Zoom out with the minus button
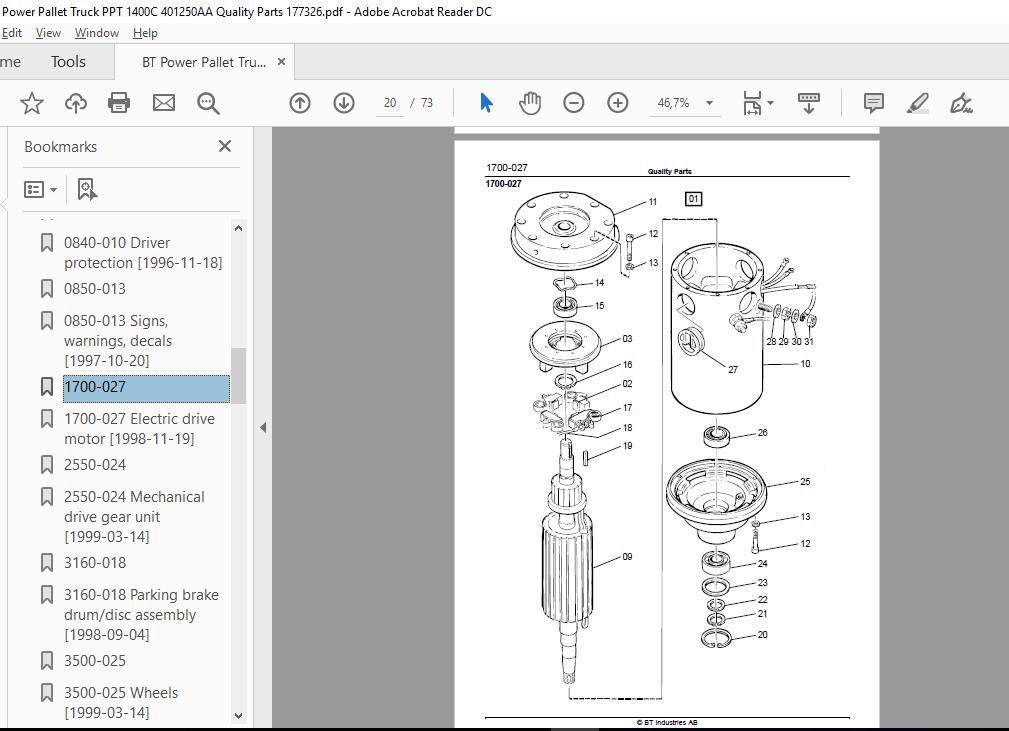The height and width of the screenshot is (731, 1009). 573,103
